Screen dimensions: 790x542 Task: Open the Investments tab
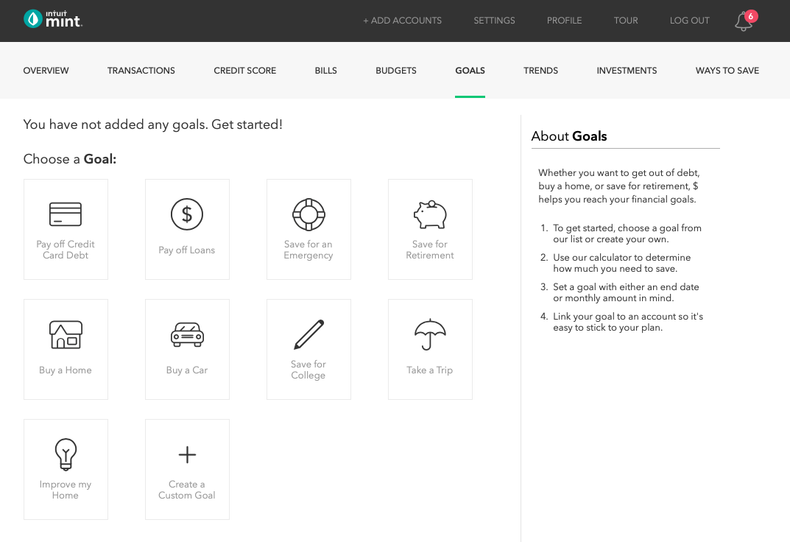click(627, 71)
